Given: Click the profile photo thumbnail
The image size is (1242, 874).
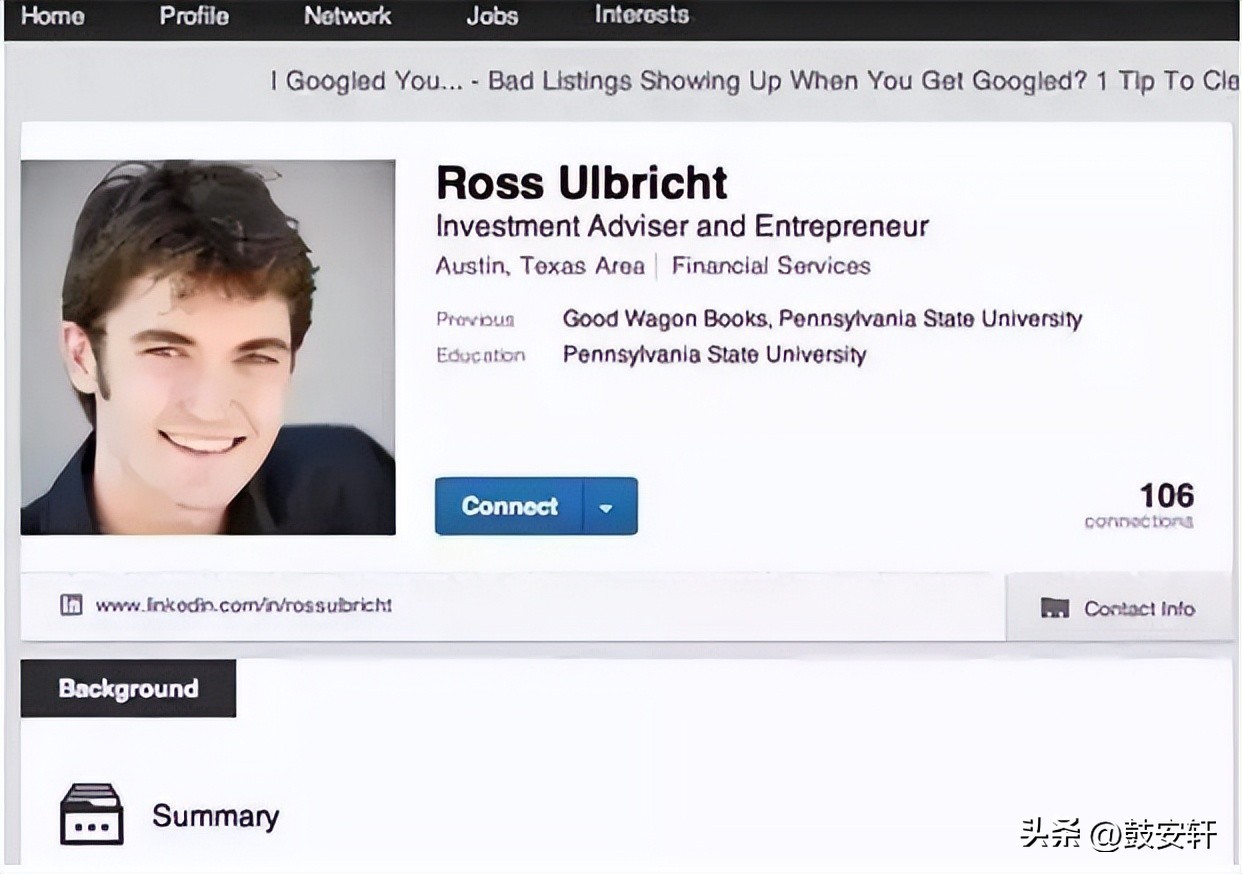Looking at the screenshot, I should [x=208, y=347].
